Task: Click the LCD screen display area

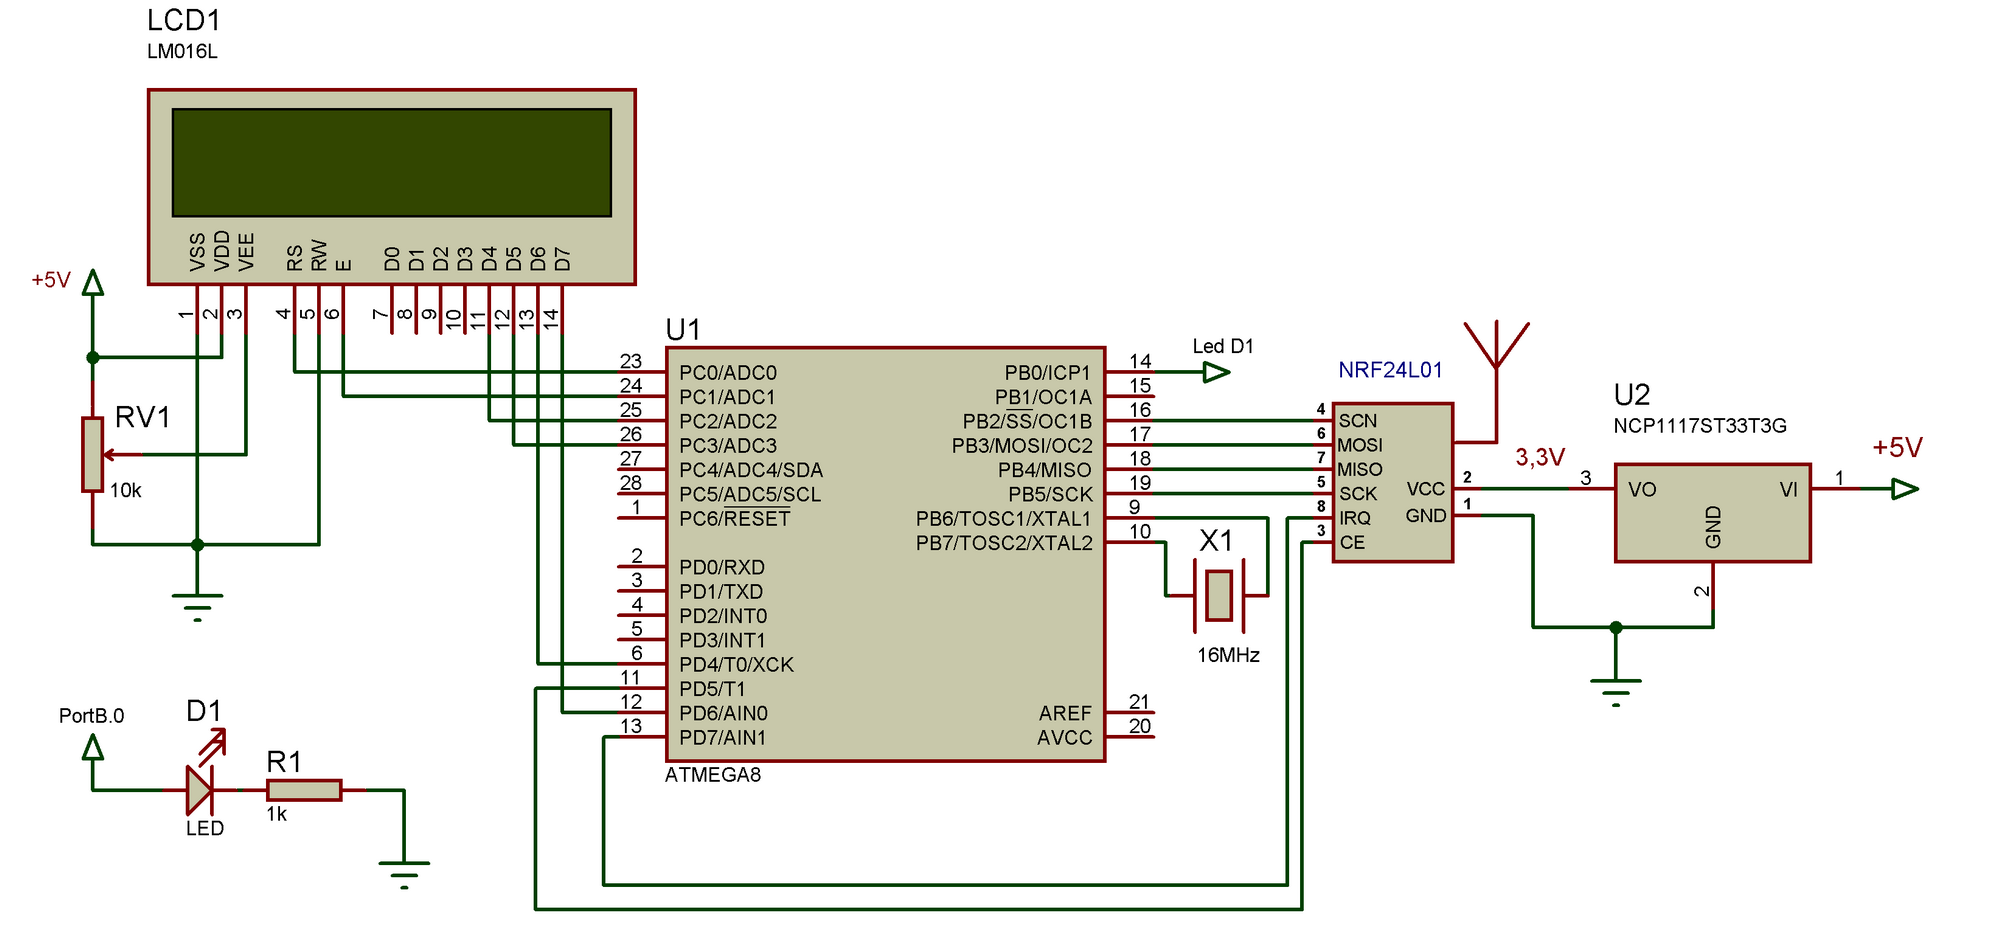Action: click(391, 162)
